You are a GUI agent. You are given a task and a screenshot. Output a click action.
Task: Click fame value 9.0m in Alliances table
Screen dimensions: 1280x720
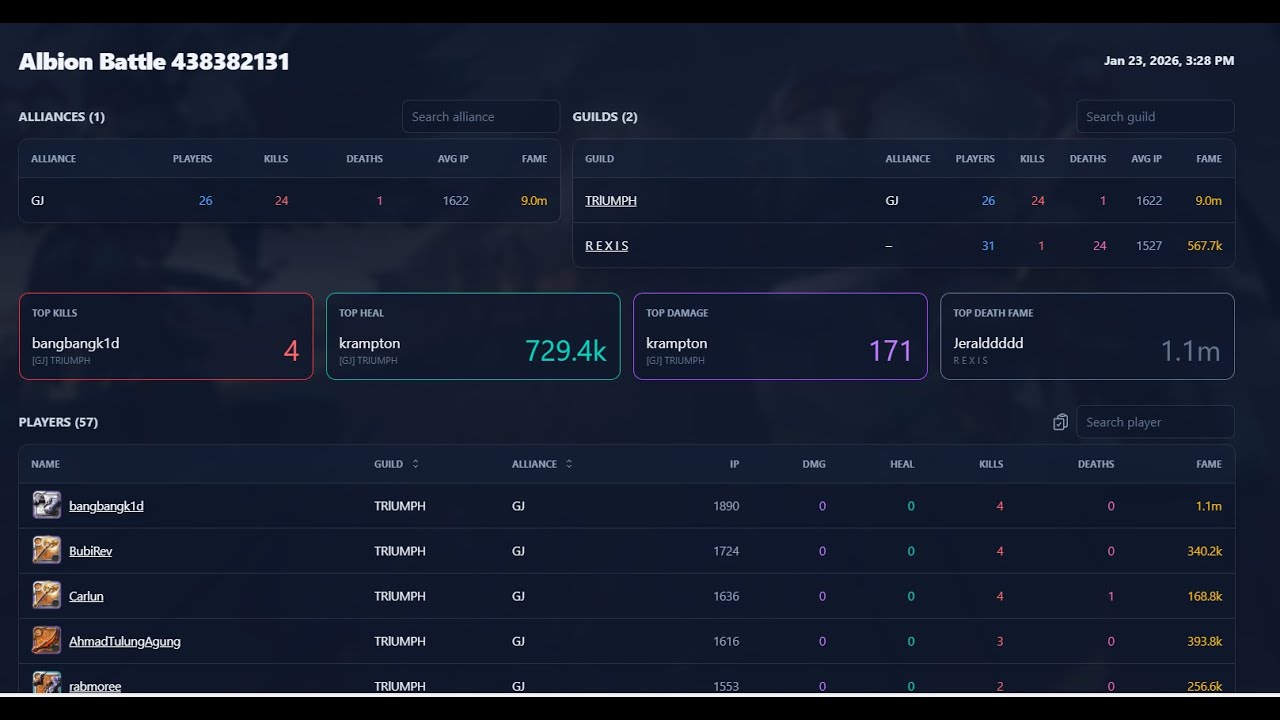(534, 200)
